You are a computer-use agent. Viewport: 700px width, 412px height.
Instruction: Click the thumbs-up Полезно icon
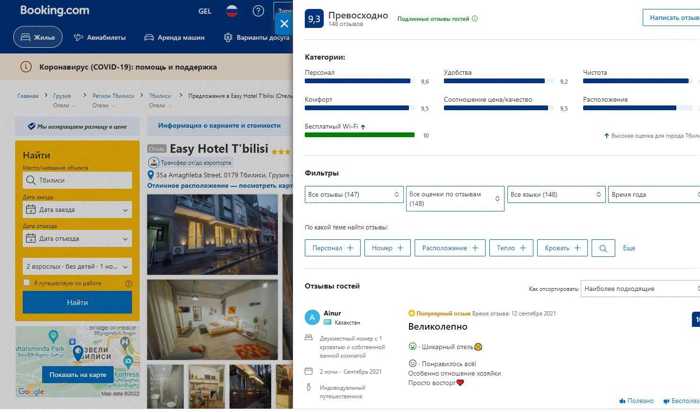(x=622, y=401)
